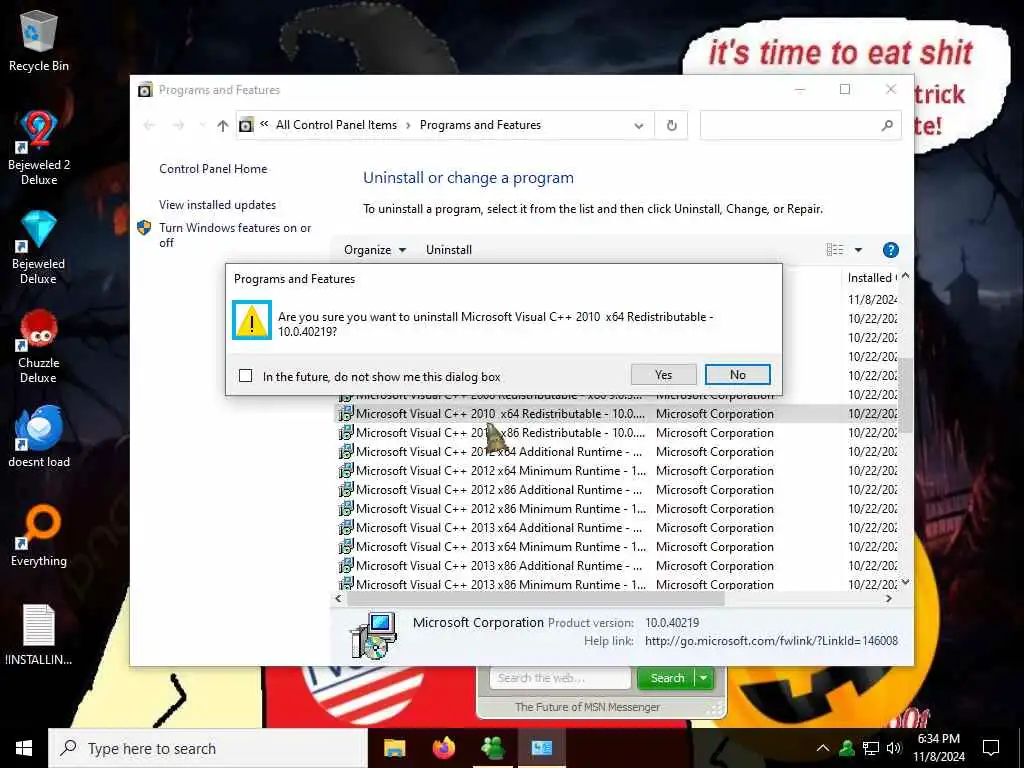Select the 'doesnt load' Thunderbird shortcut
Viewport: 1024px width, 768px height.
(x=39, y=436)
